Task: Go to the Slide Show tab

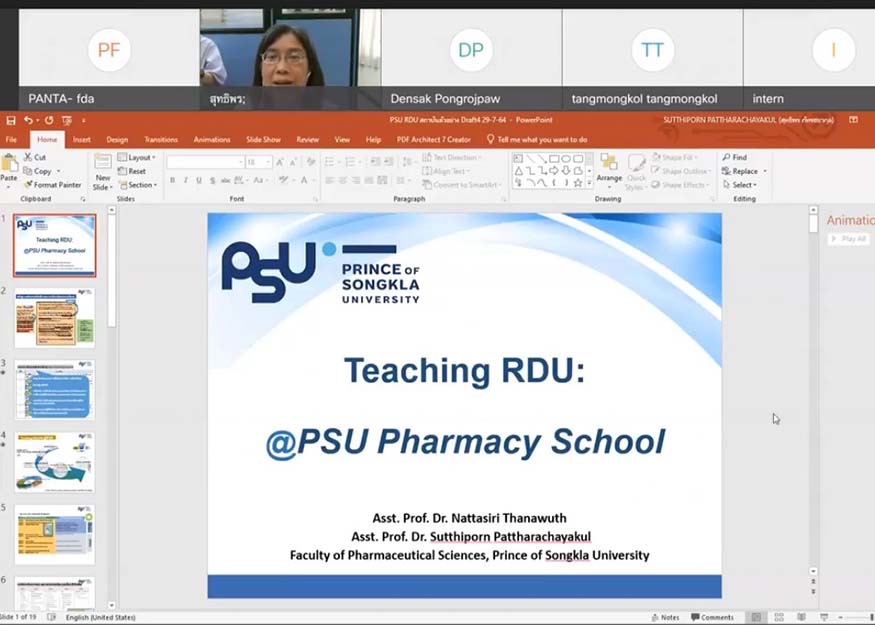Action: (263, 140)
